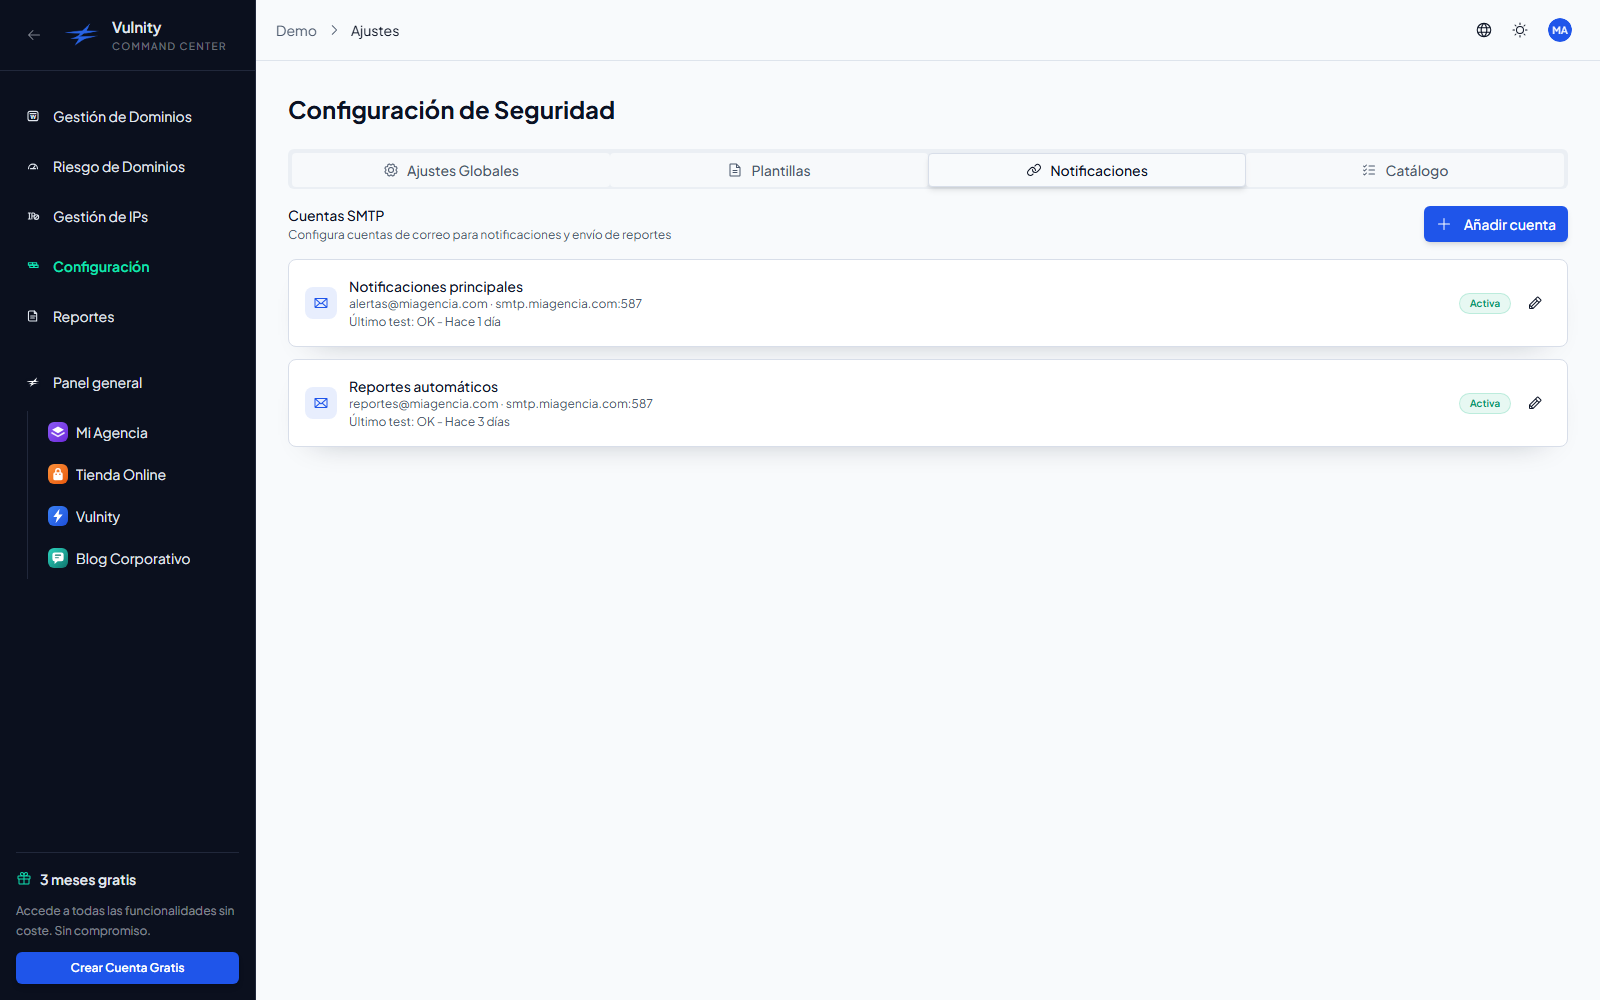
Task: Toggle the light/dark theme sun icon
Action: (x=1520, y=30)
